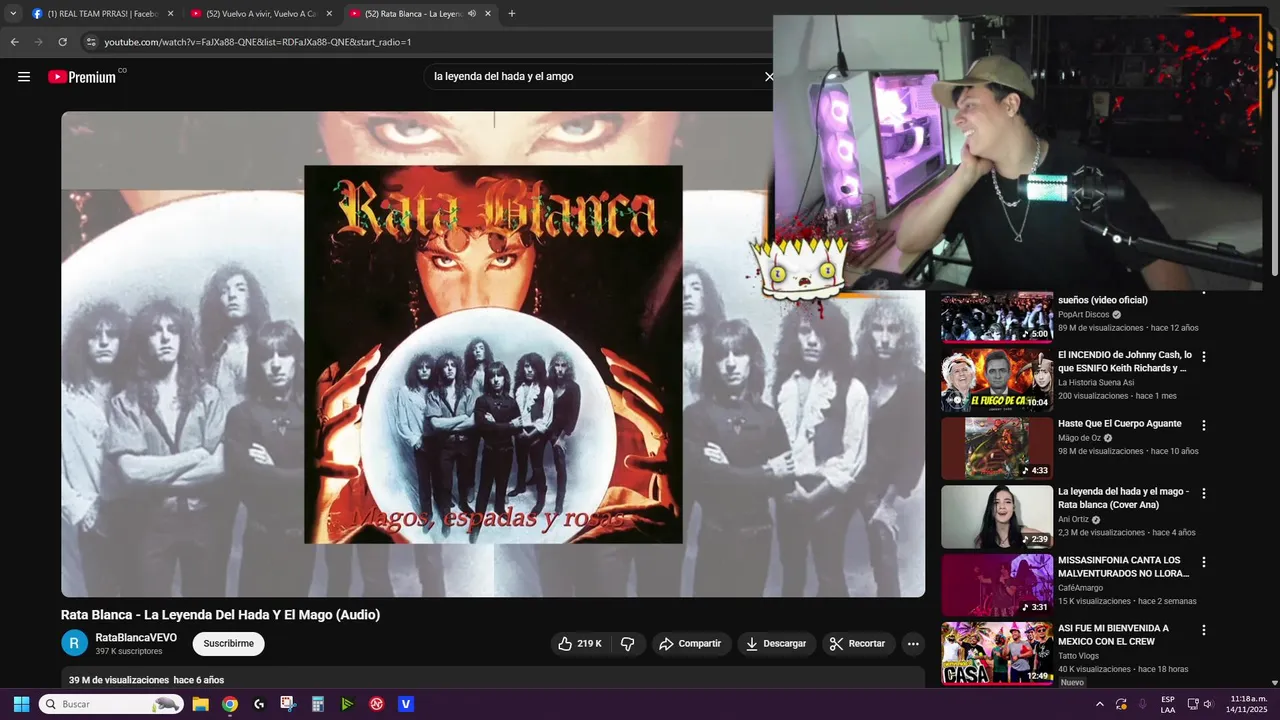Open Calculator from the taskbar
Viewport: 1280px width, 720px height.
(x=318, y=704)
